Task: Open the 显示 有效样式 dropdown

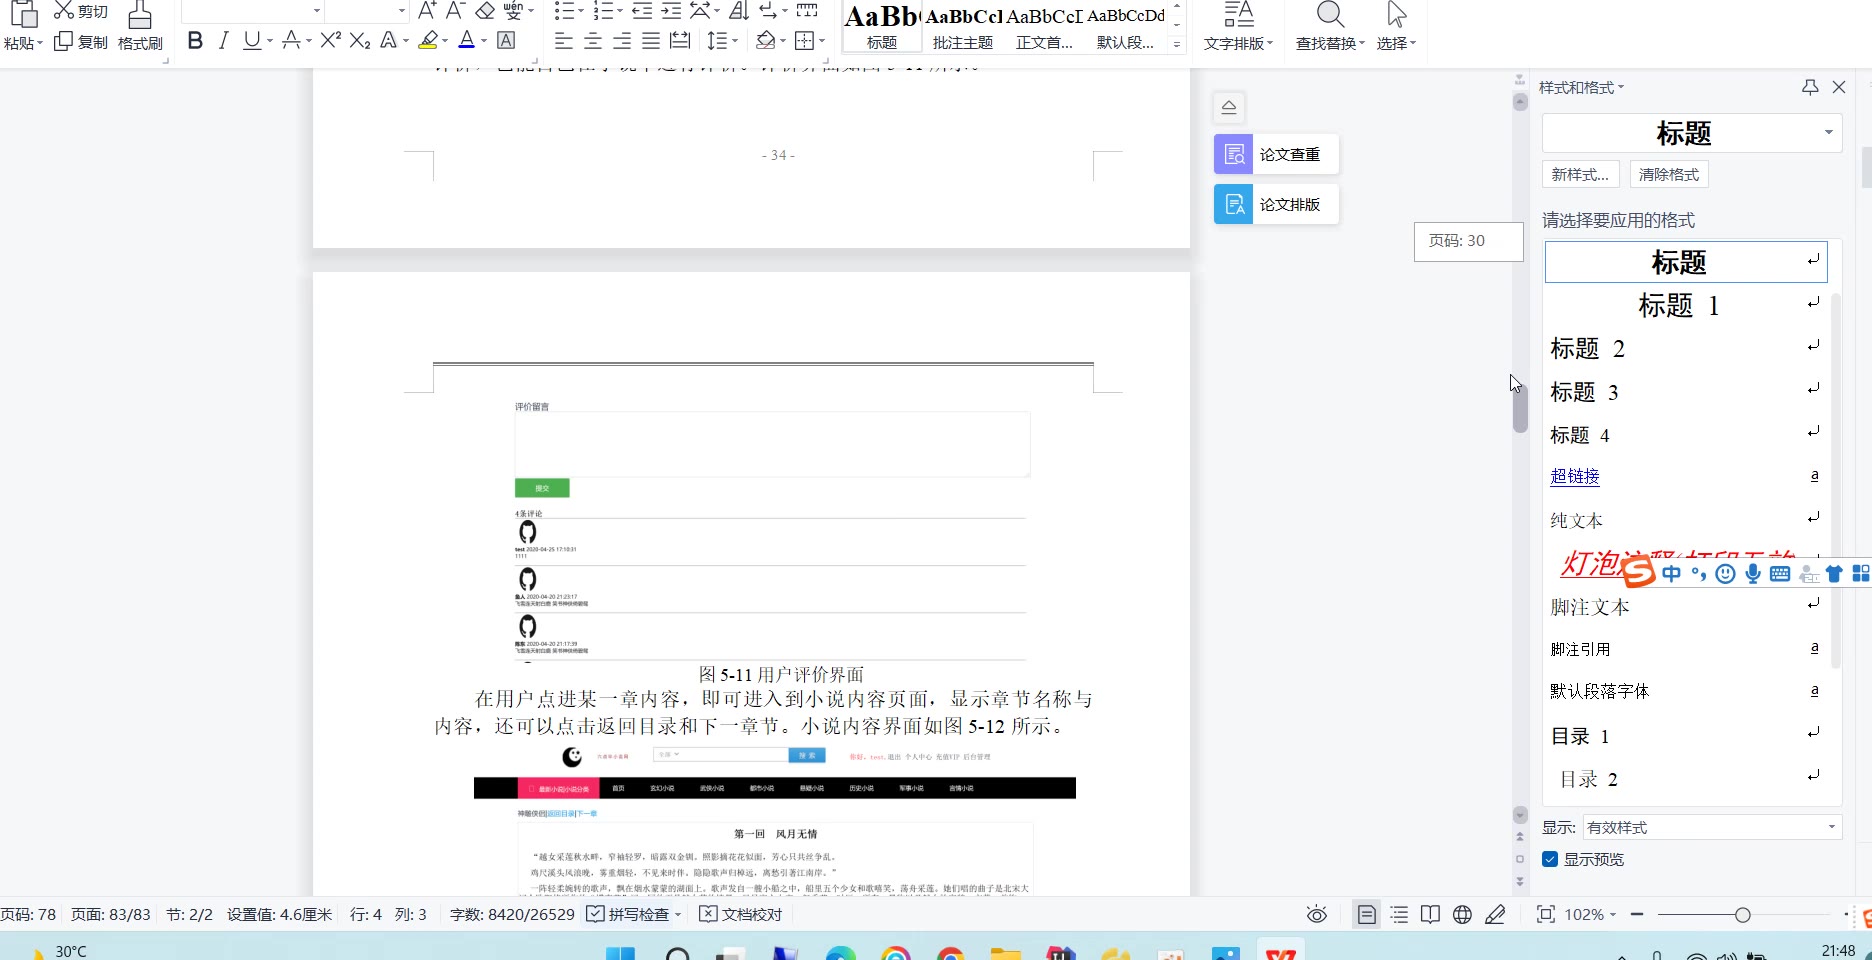Action: coord(1712,827)
